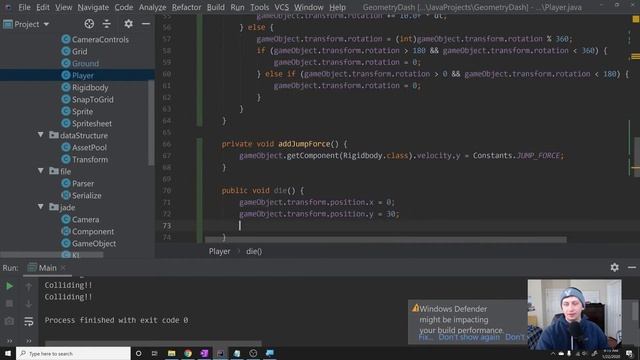This screenshot has height=360, width=640.
Task: Open Run panel settings gear
Action: click(x=614, y=267)
